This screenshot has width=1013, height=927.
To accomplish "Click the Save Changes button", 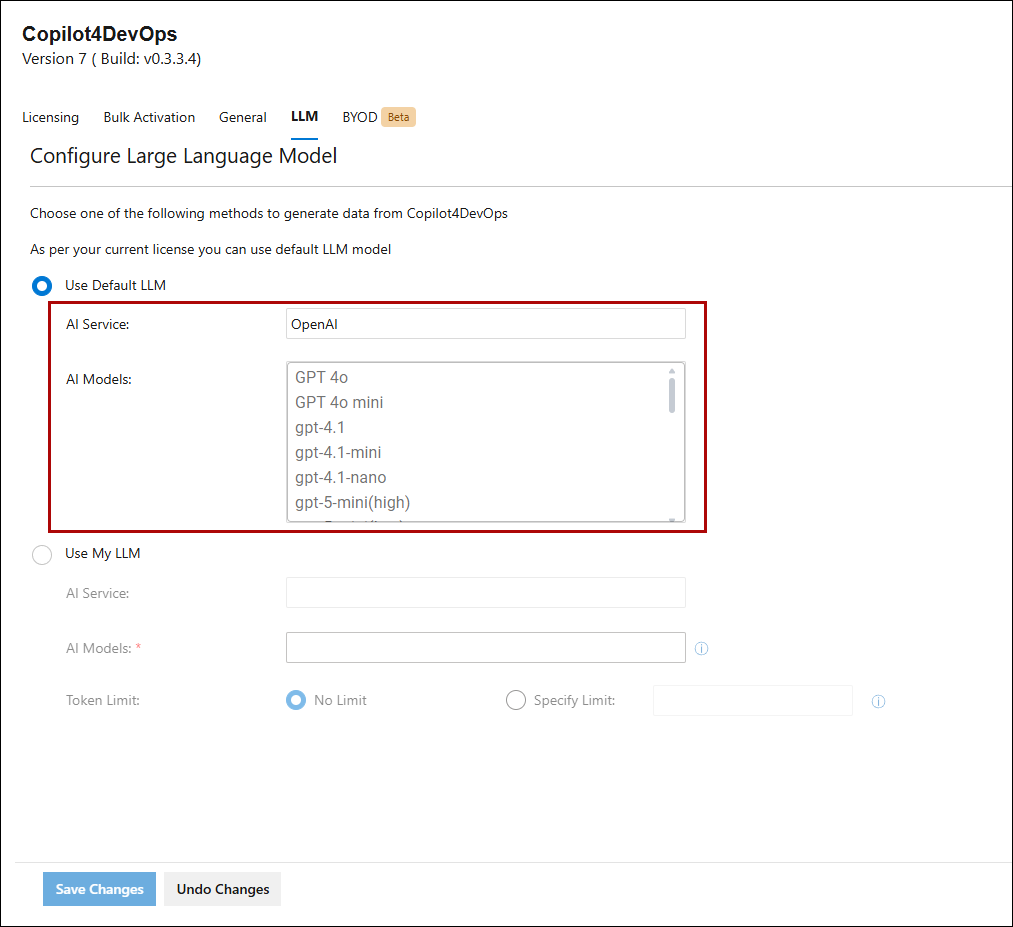I will click(99, 889).
